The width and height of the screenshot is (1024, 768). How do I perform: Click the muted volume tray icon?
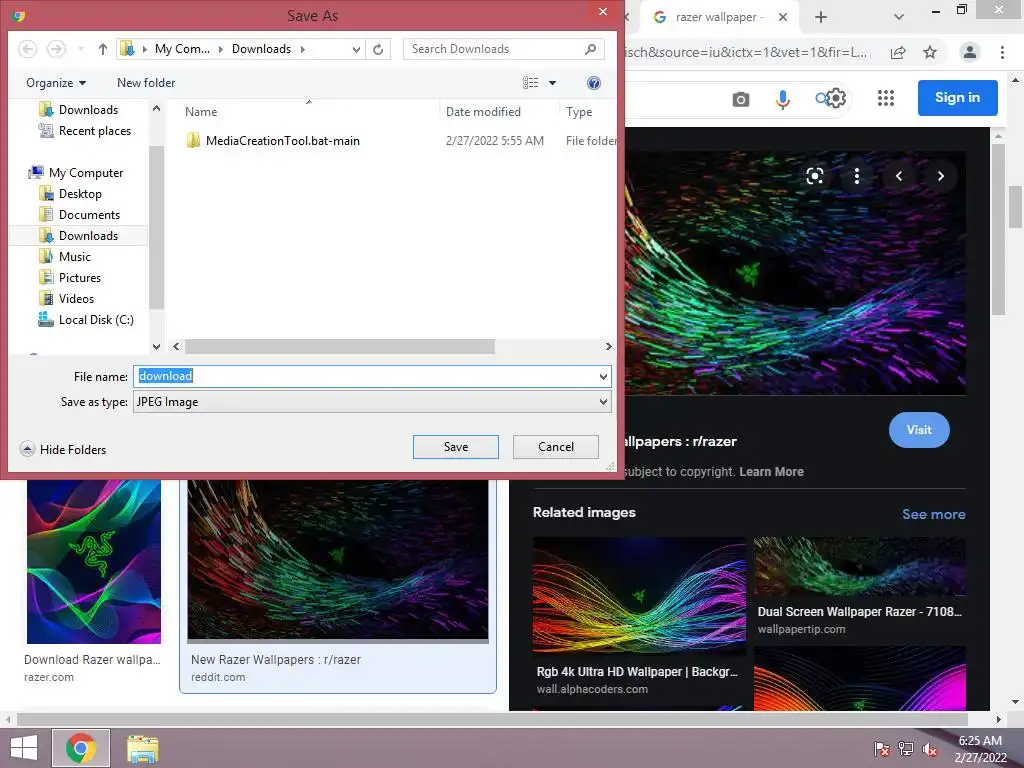[929, 749]
